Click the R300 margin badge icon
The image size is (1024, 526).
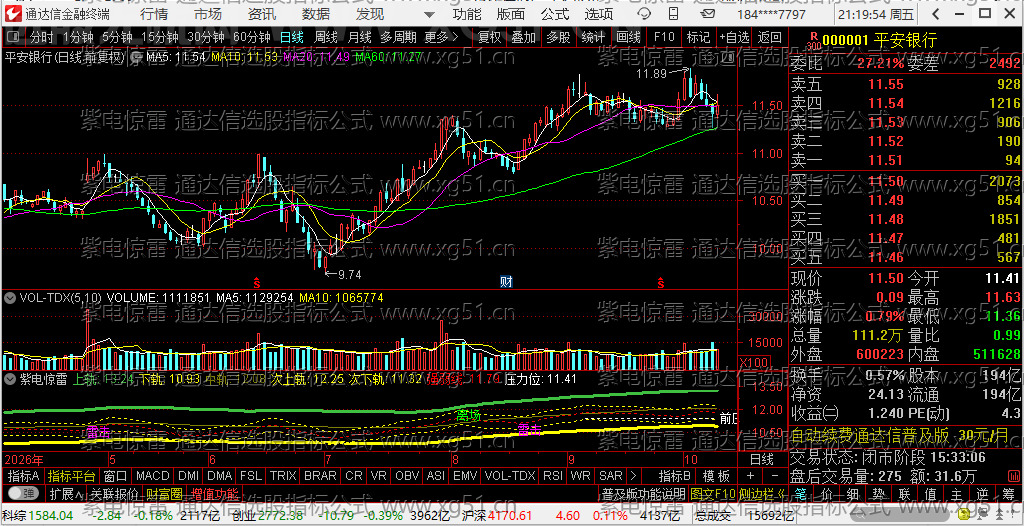pos(813,41)
